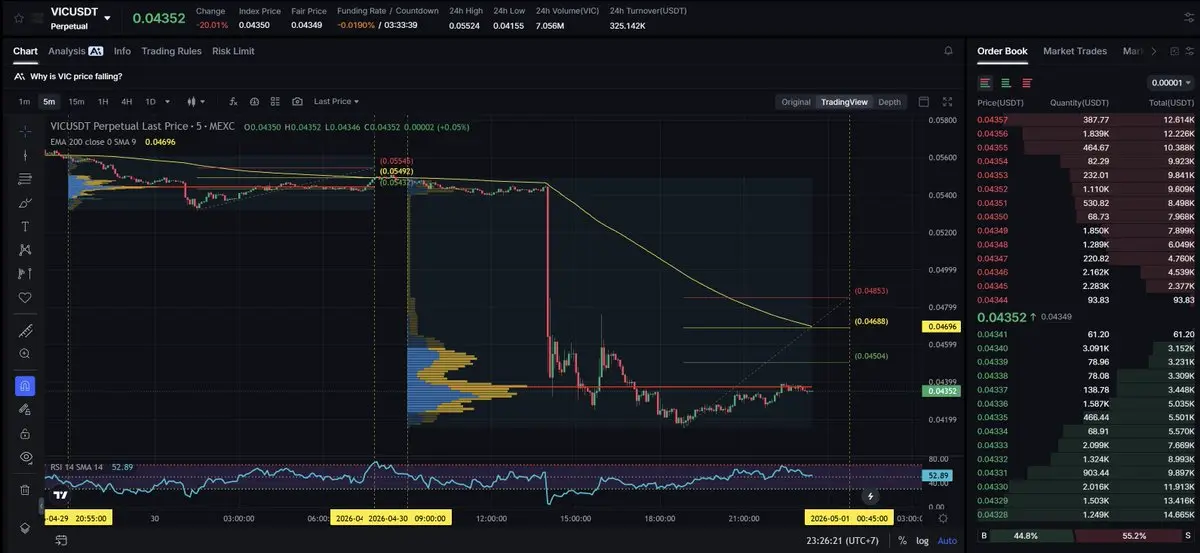The width and height of the screenshot is (1200, 553).
Task: Select the chart patterns tool
Action: tap(25, 249)
